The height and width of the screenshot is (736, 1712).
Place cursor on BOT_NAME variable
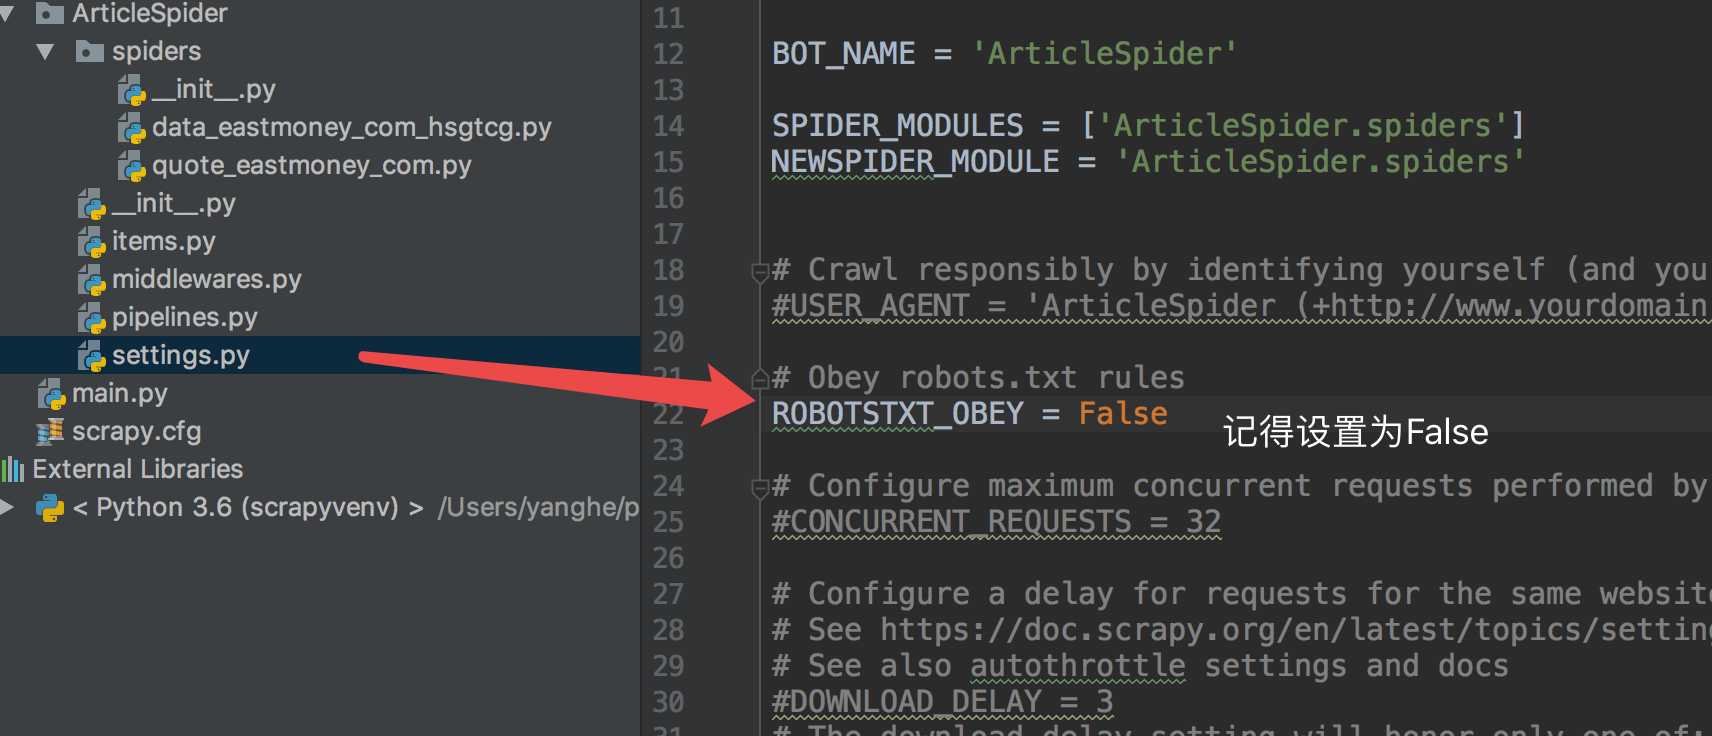tap(843, 54)
